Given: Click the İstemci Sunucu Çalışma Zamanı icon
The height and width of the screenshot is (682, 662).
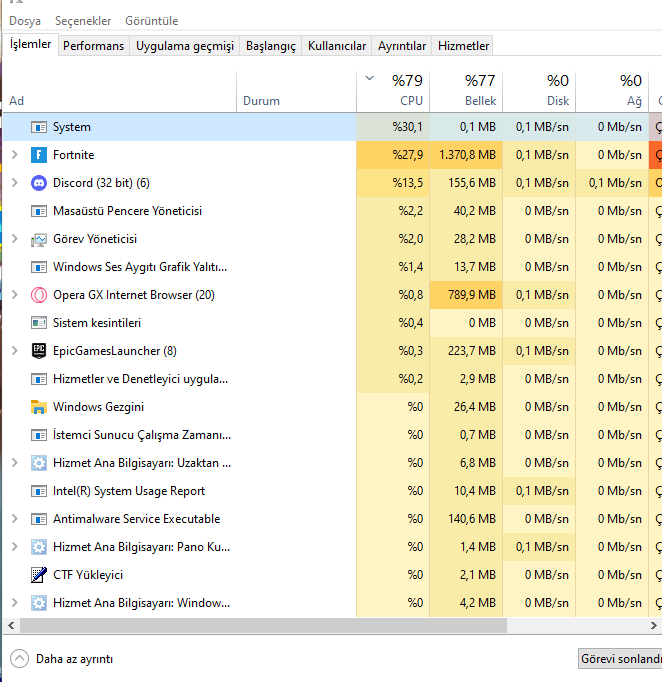Looking at the screenshot, I should point(39,435).
